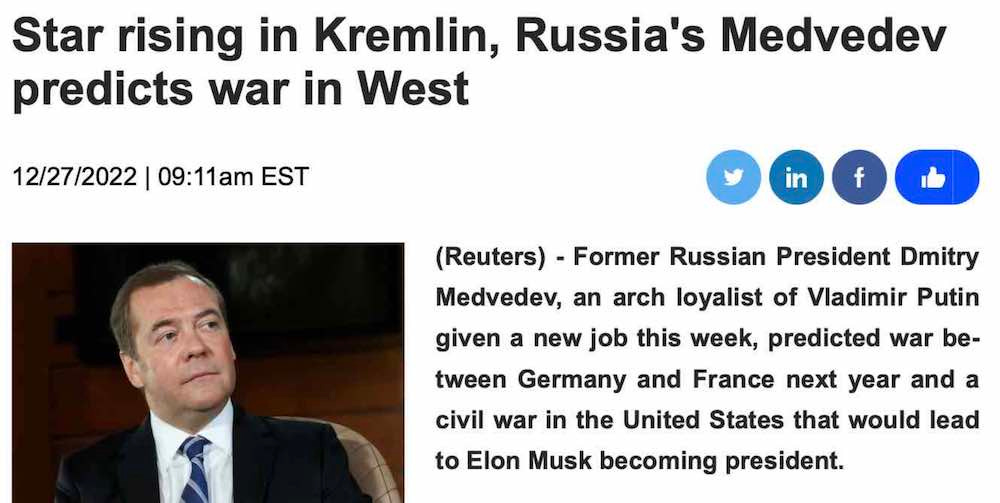Click the striped tie in the photo

click(195, 470)
